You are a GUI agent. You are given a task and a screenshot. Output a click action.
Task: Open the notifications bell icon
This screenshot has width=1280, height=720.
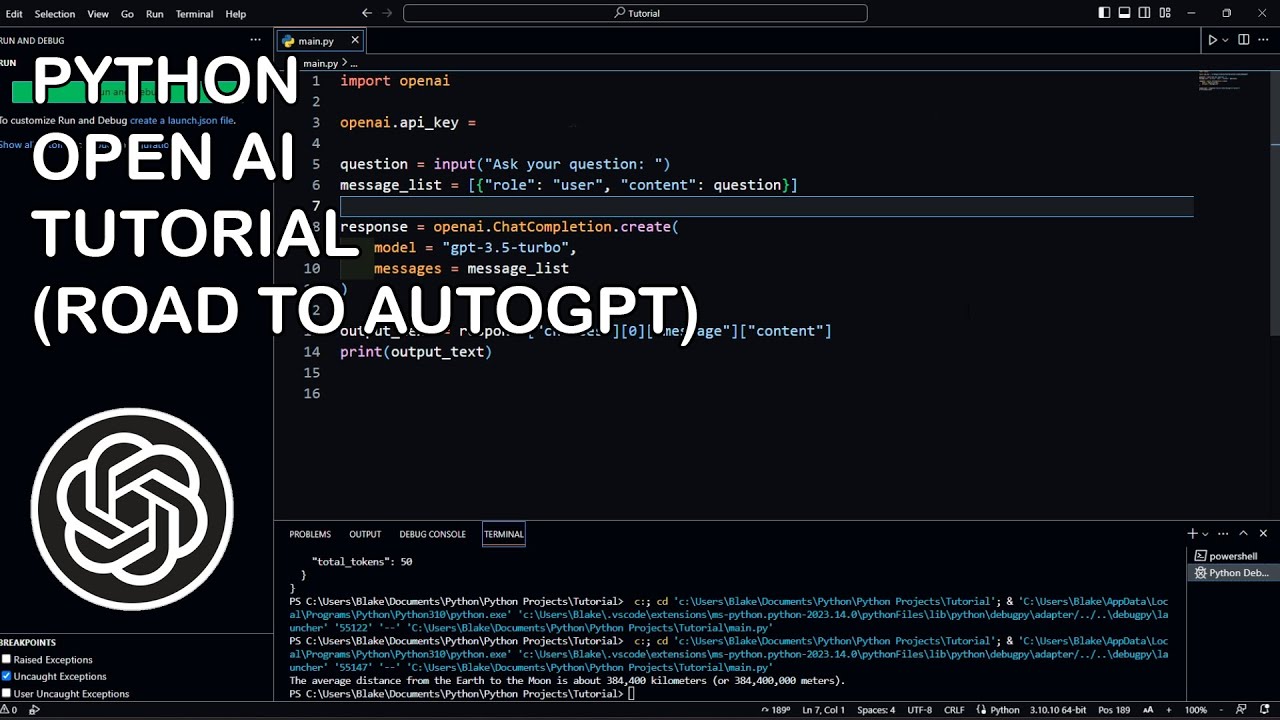point(1263,710)
